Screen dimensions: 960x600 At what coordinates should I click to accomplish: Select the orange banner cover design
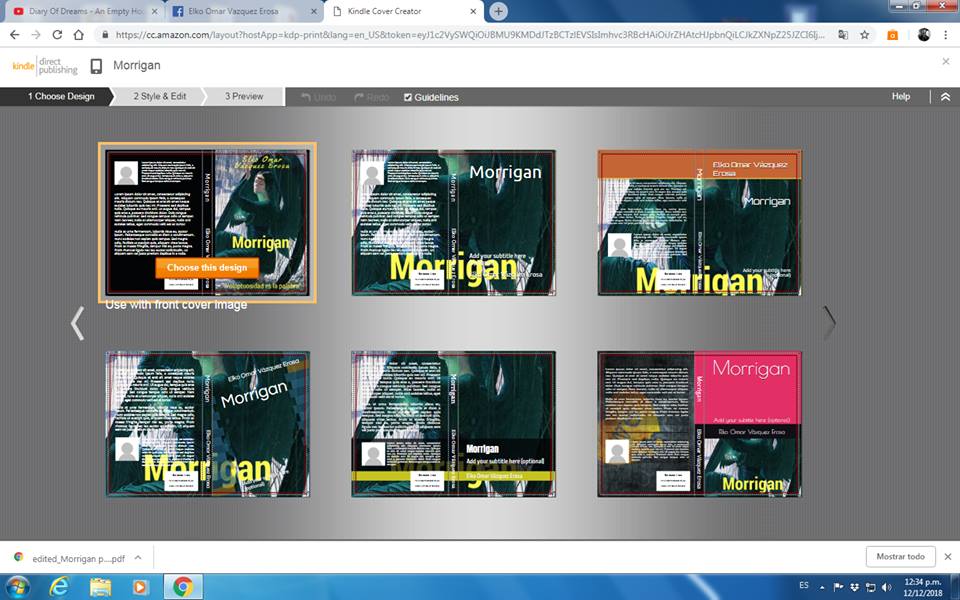[x=699, y=222]
